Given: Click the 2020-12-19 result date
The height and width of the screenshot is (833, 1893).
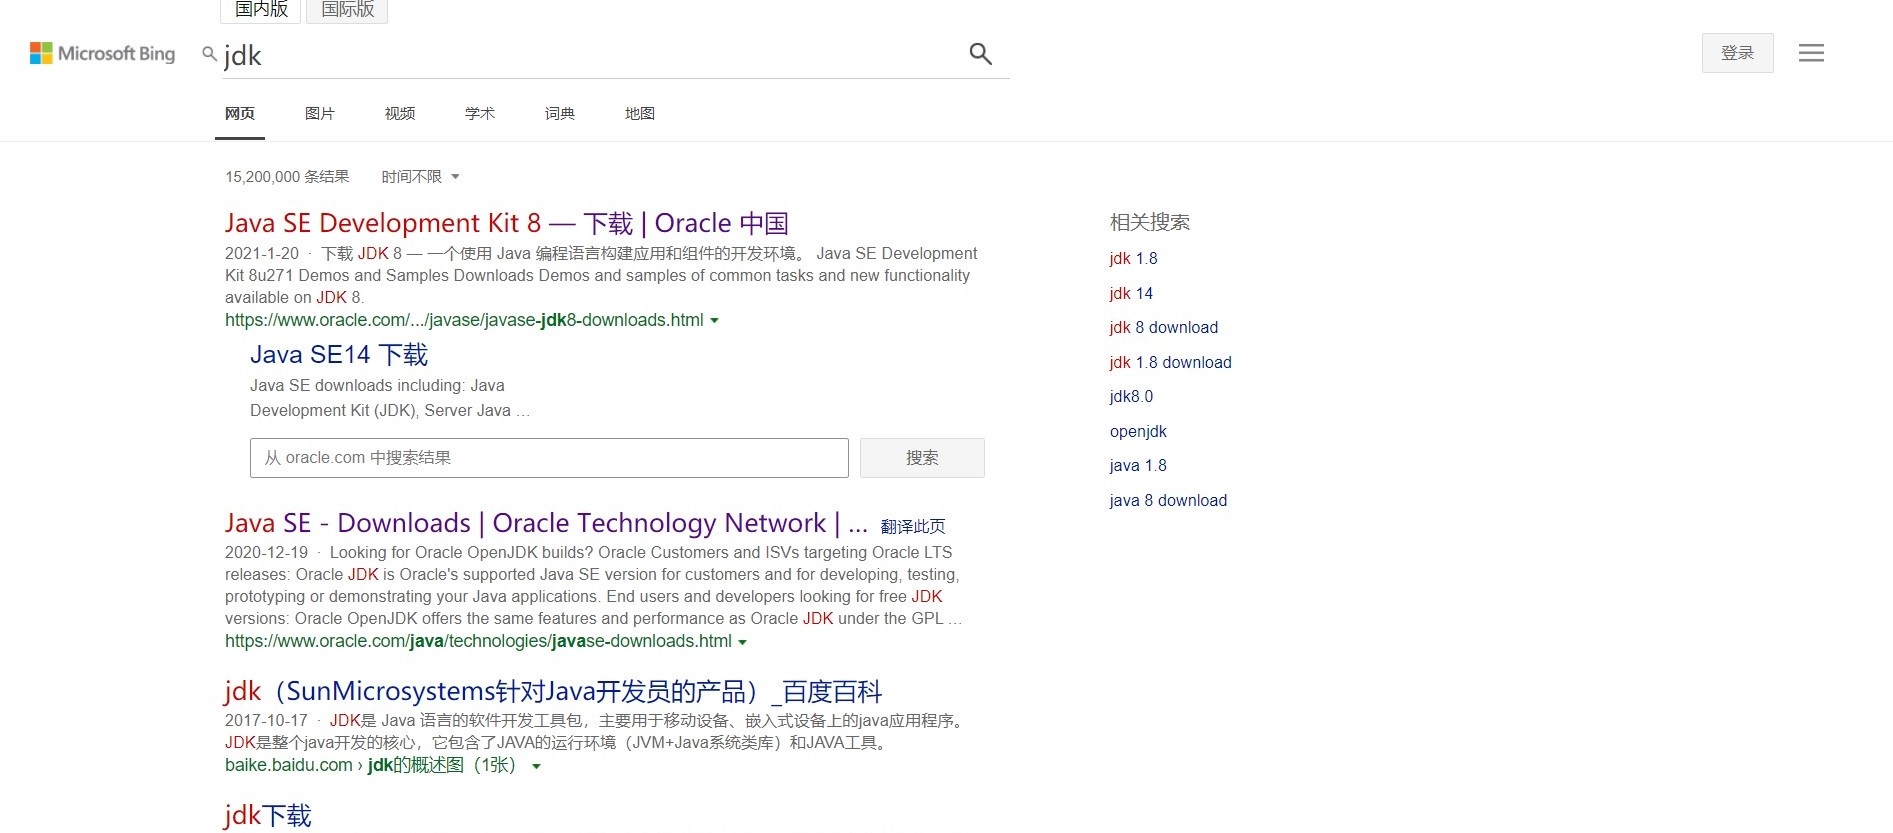Looking at the screenshot, I should pyautogui.click(x=266, y=553).
